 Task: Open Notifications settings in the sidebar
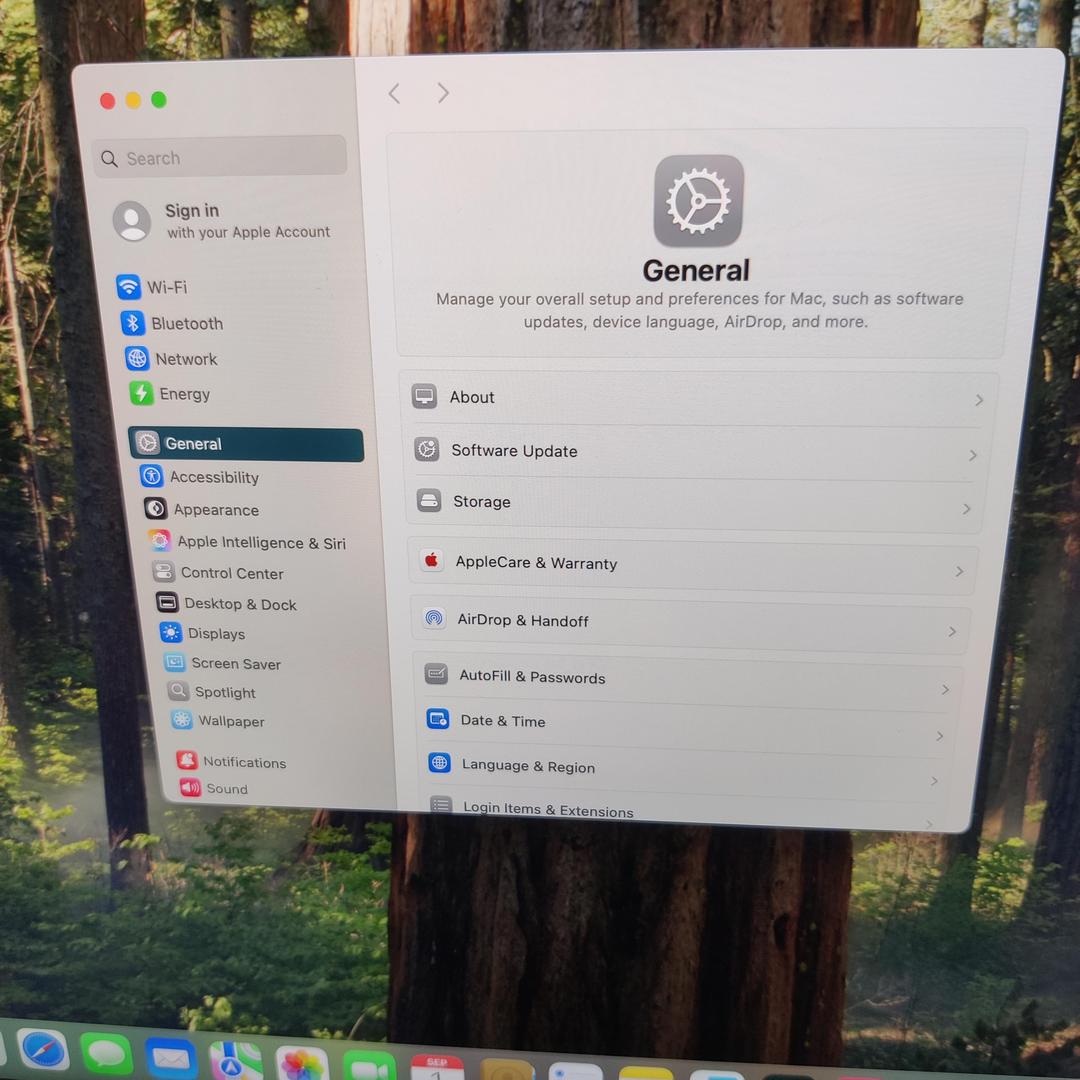coord(231,761)
